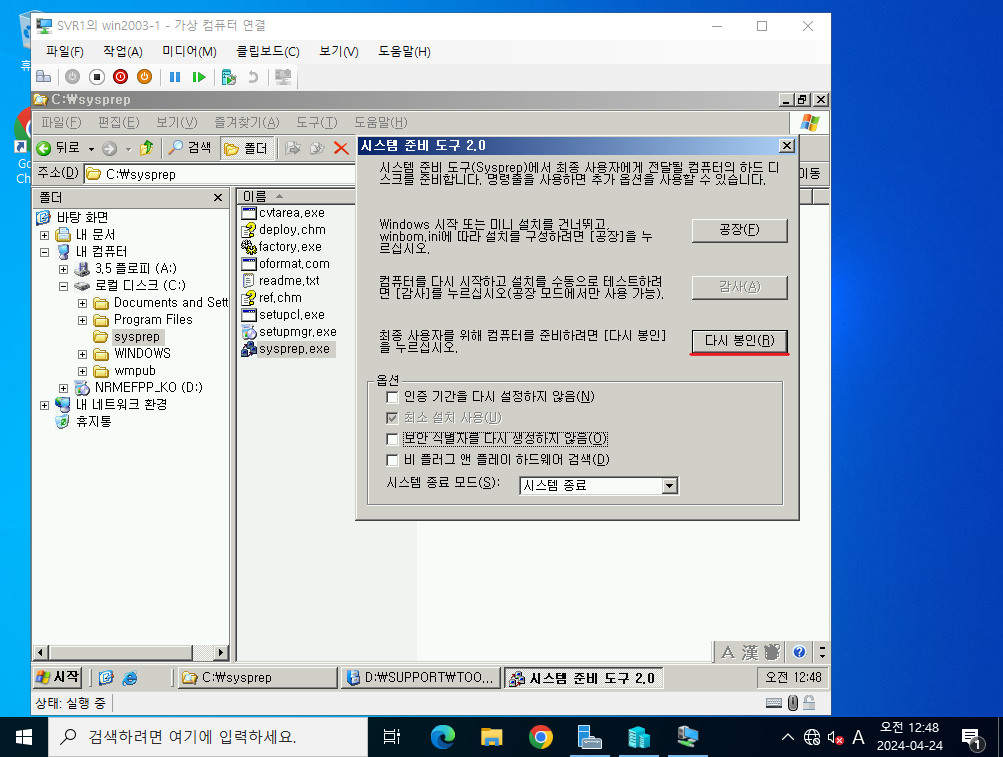Click the Copy To folder toolbar icon
Image resolution: width=1003 pixels, height=757 pixels.
point(317,148)
